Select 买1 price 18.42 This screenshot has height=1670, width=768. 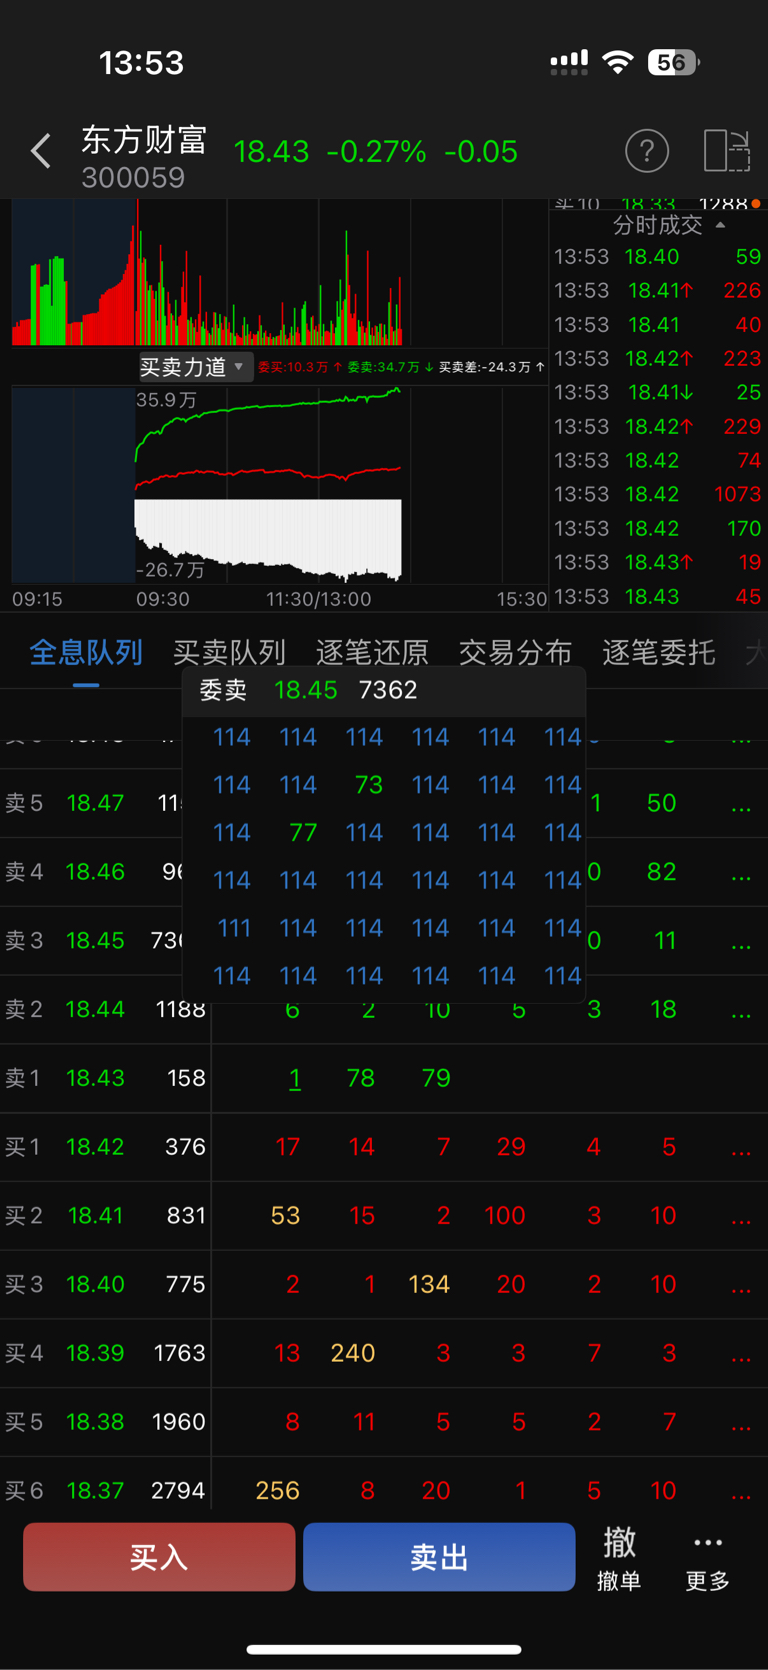pos(95,1147)
